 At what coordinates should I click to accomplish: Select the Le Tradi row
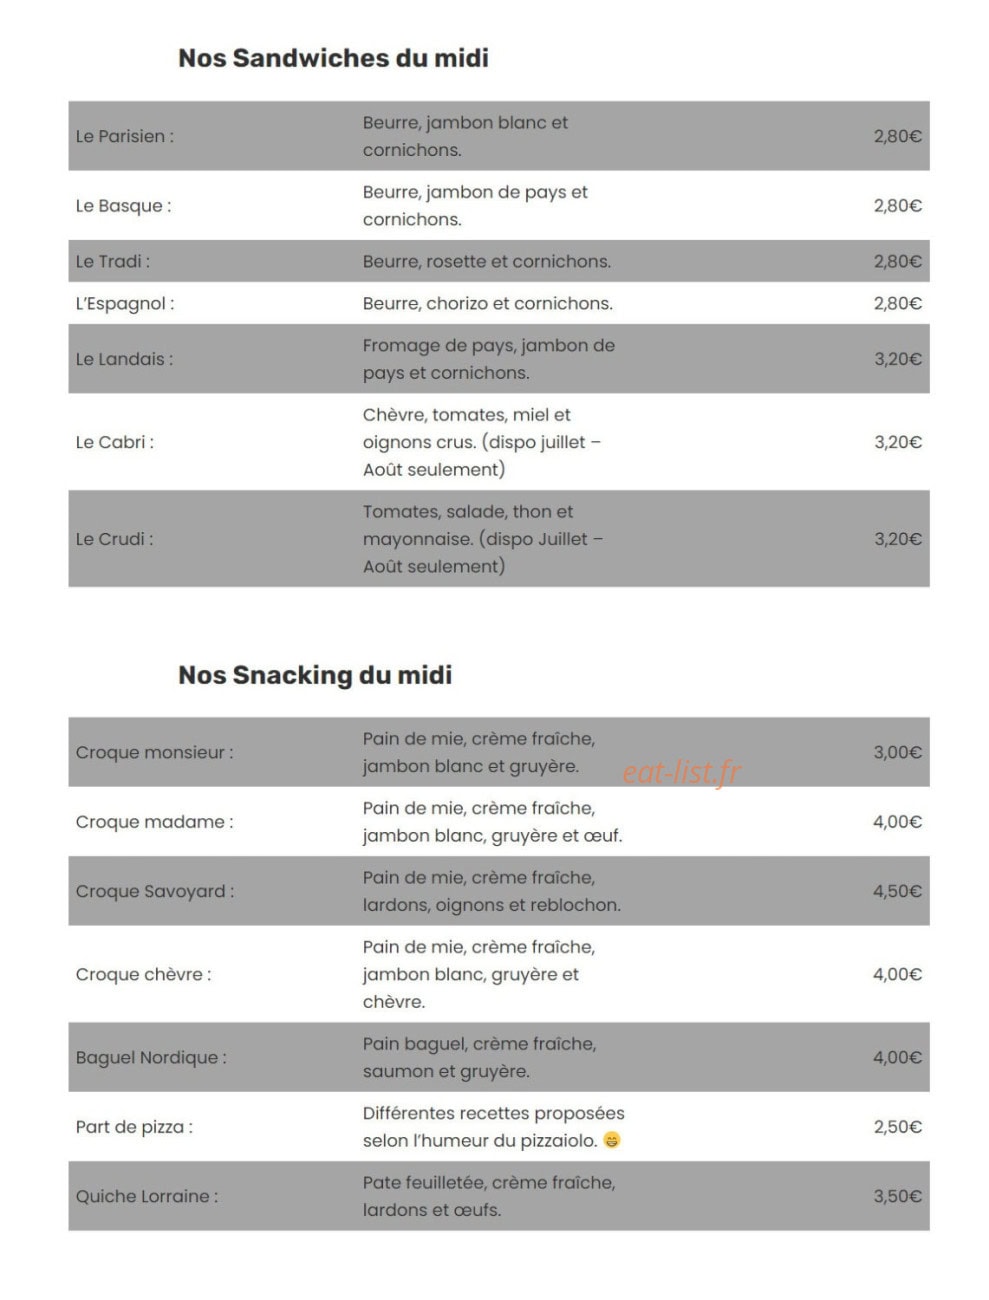tap(499, 261)
